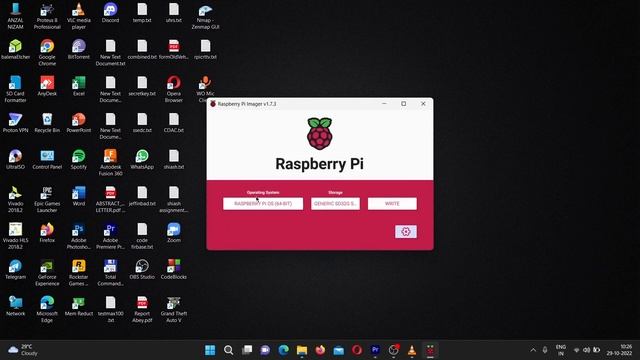Open Microsoft Edge from taskbar

point(284,350)
